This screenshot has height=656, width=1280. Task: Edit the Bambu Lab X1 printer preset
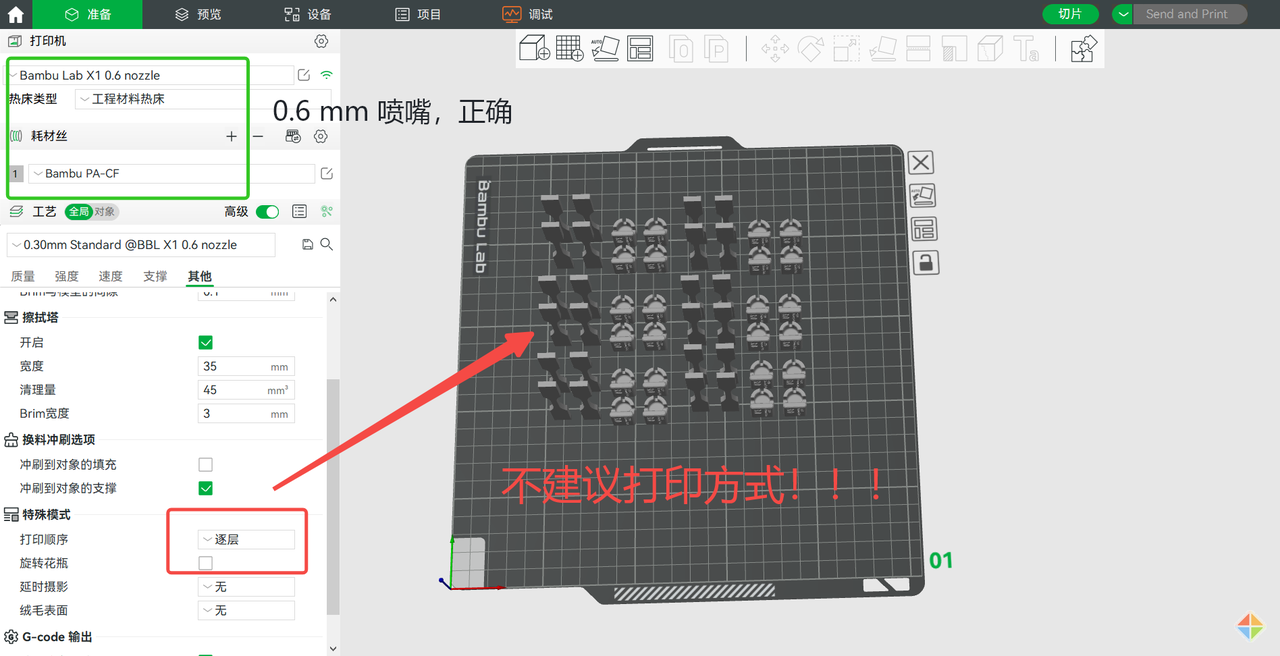pos(303,75)
